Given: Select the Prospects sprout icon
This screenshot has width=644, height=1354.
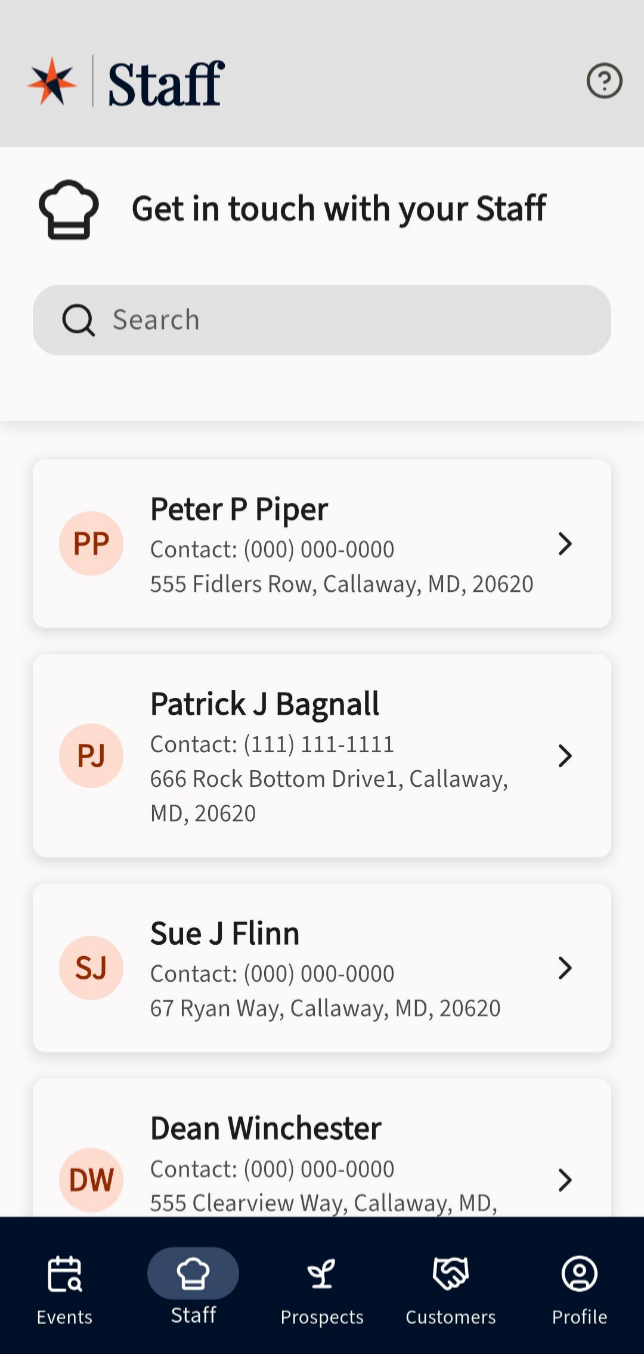Looking at the screenshot, I should (321, 1274).
